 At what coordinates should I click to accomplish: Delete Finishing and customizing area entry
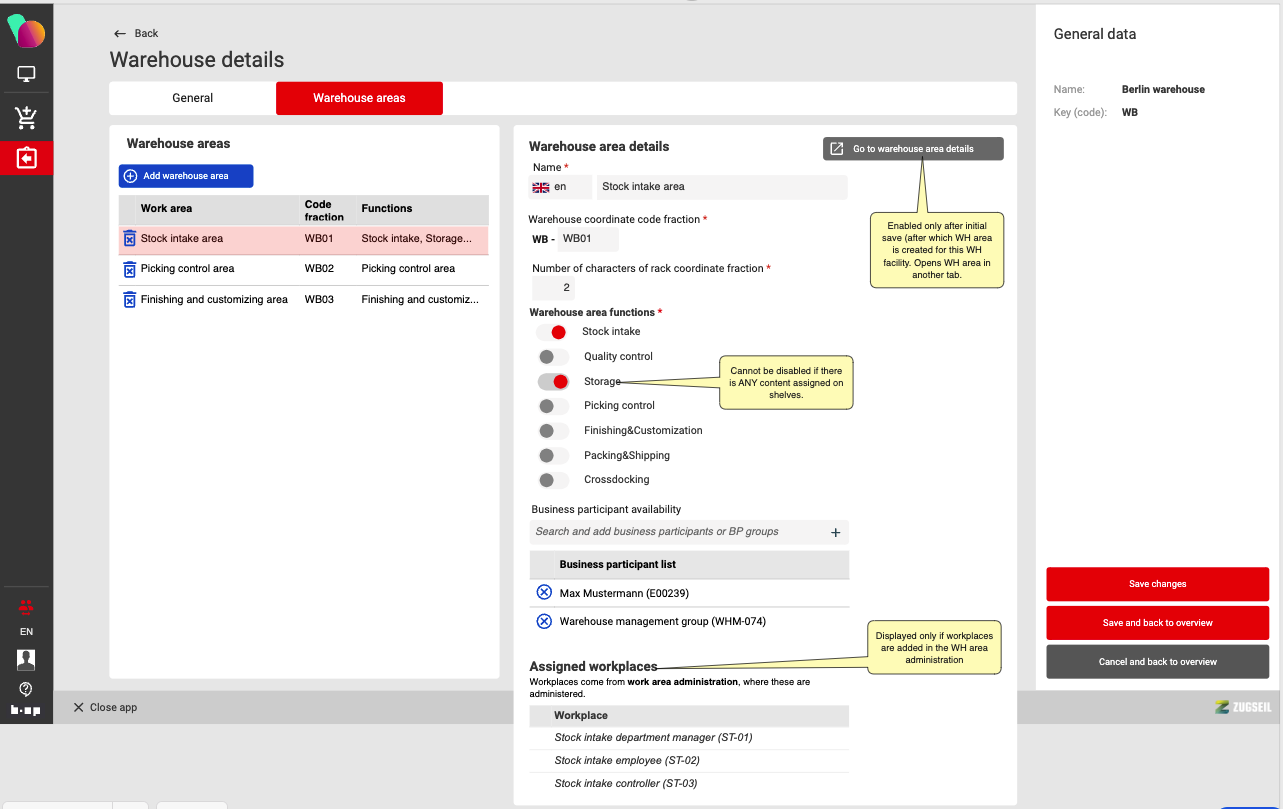point(129,300)
